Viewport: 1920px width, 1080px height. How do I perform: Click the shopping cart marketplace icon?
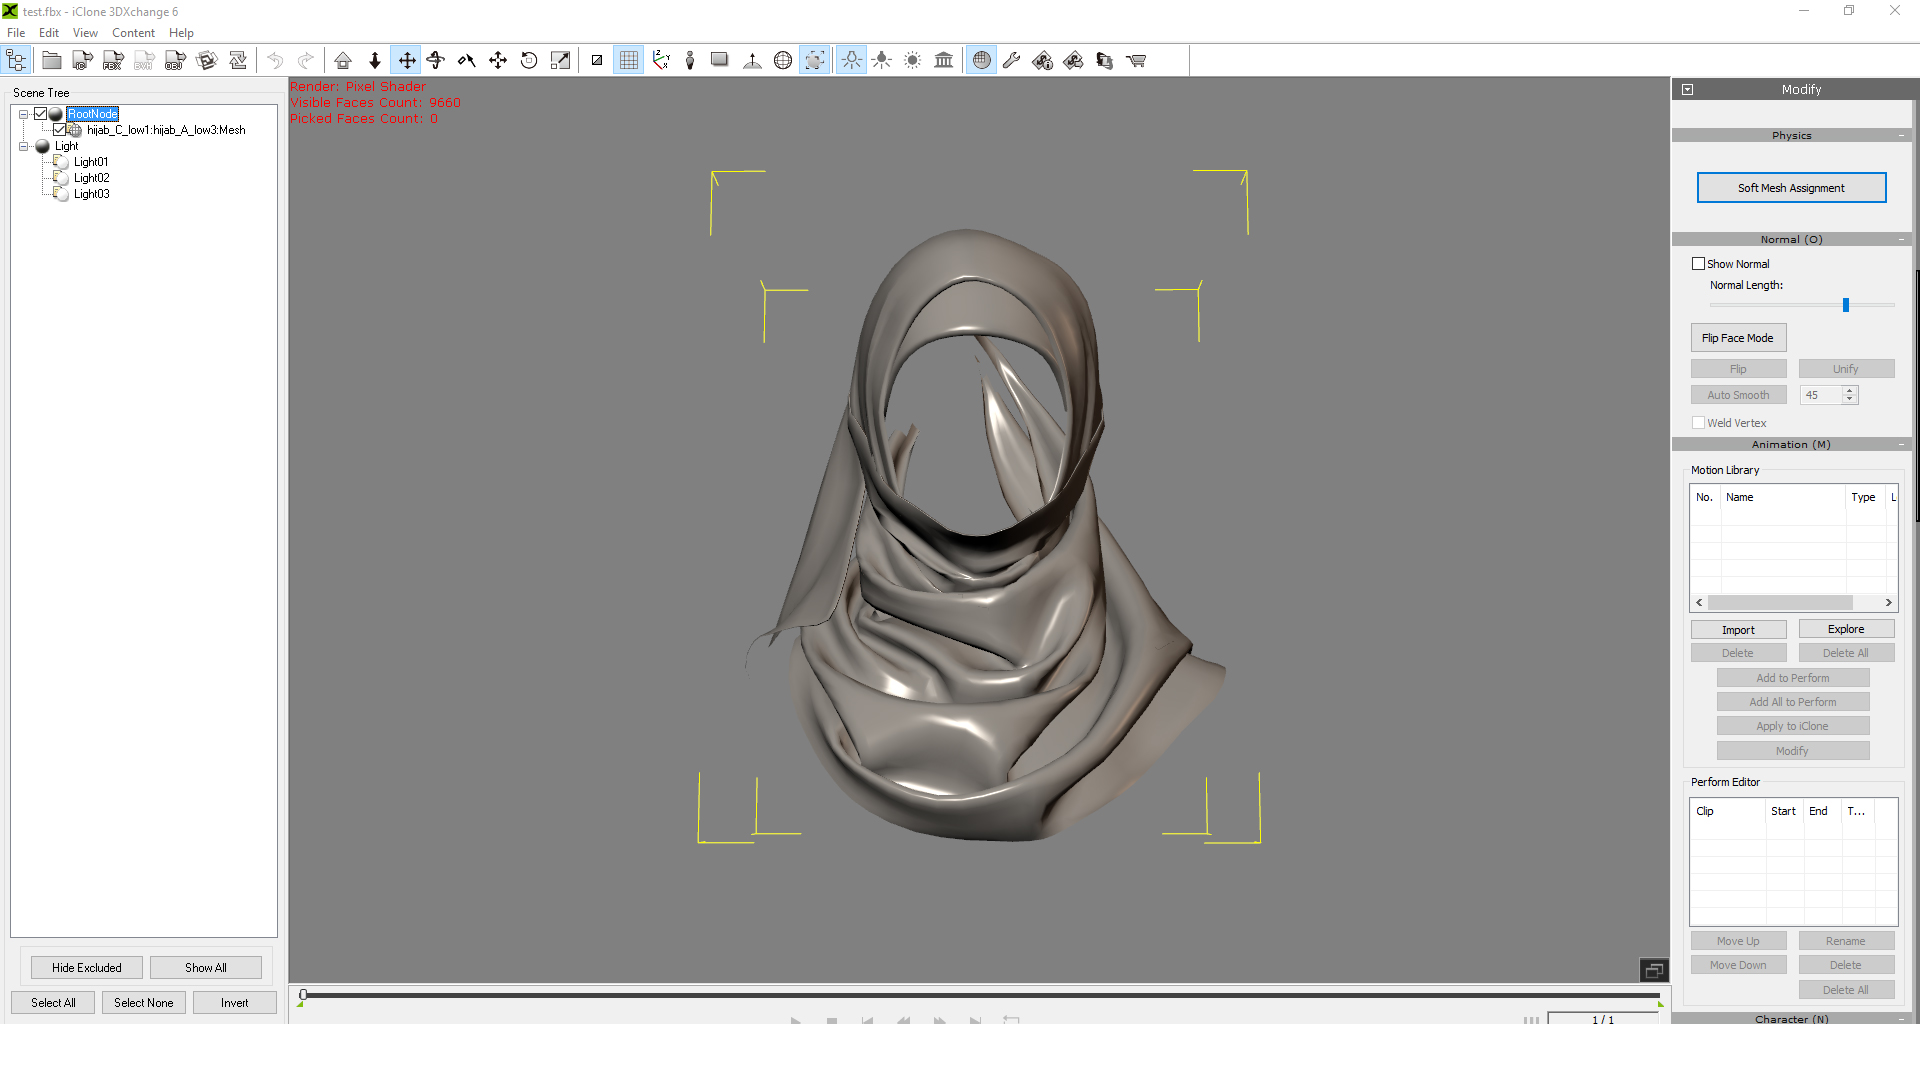[x=1136, y=61]
